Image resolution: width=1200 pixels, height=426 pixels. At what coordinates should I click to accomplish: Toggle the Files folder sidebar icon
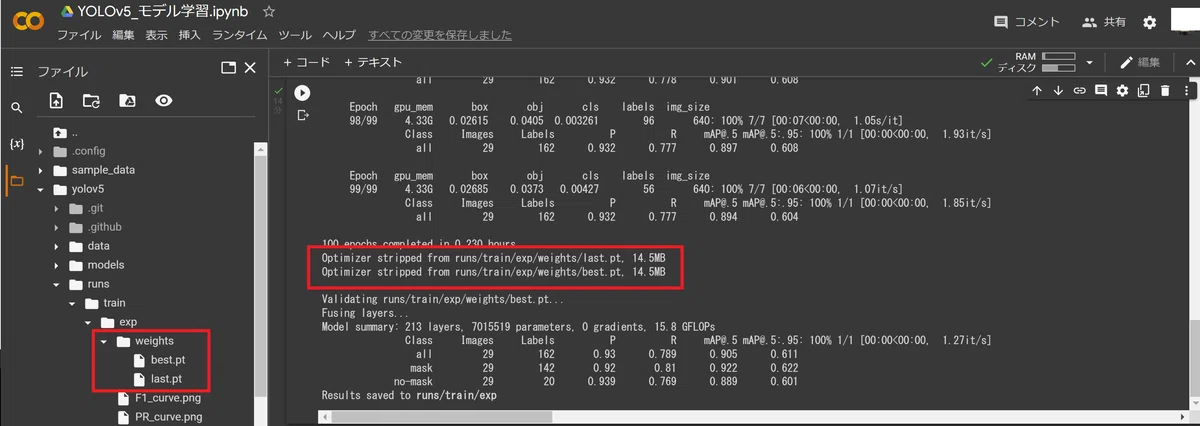(16, 181)
